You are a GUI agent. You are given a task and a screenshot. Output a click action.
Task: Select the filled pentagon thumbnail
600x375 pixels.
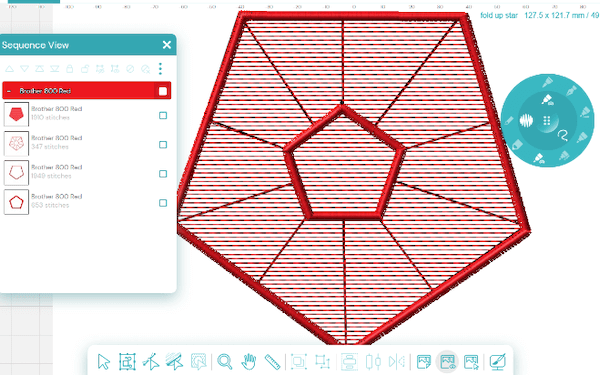(16, 114)
